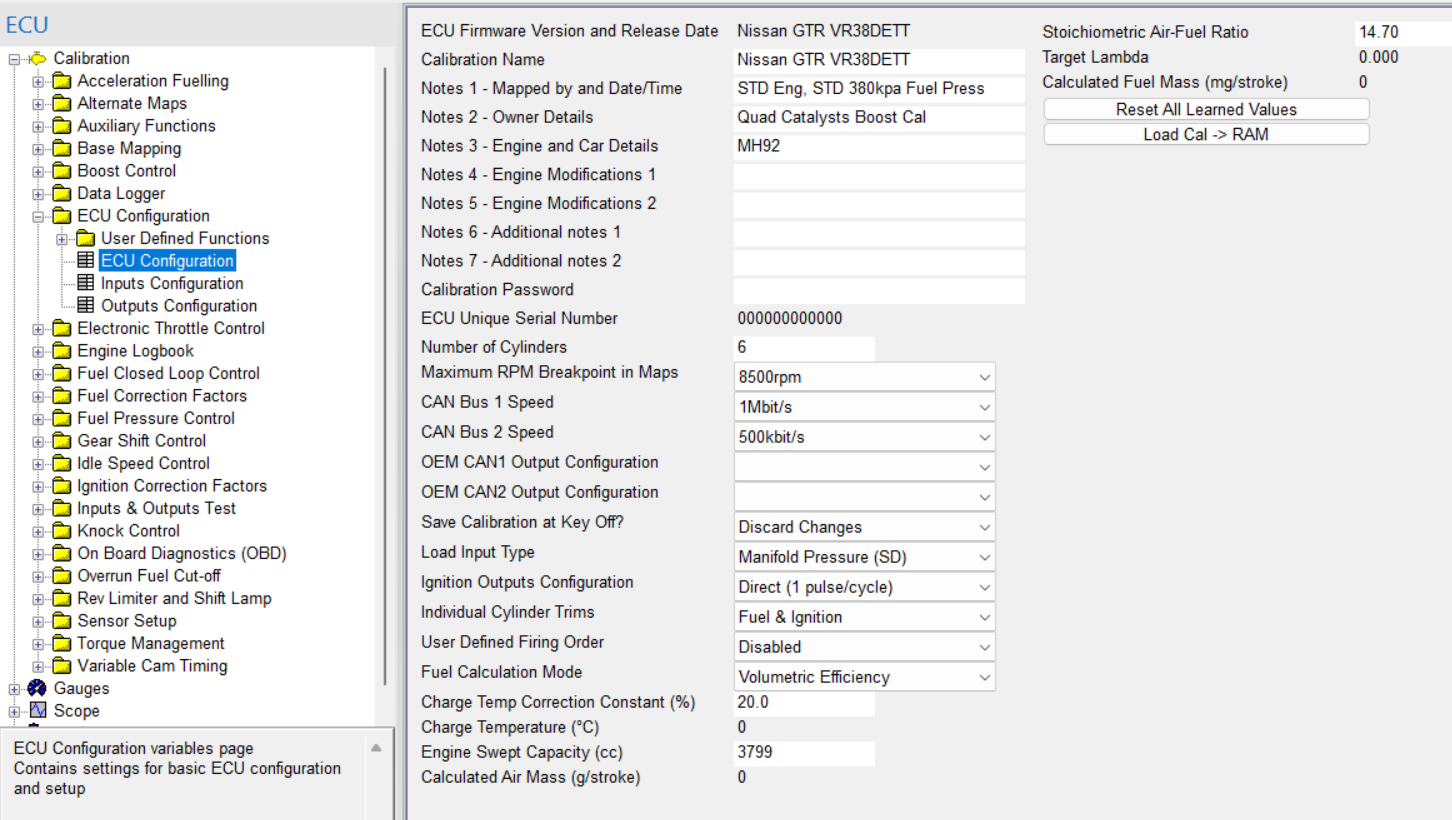Select Inputs Configuration in the tree
The width and height of the screenshot is (1452, 820).
[172, 284]
